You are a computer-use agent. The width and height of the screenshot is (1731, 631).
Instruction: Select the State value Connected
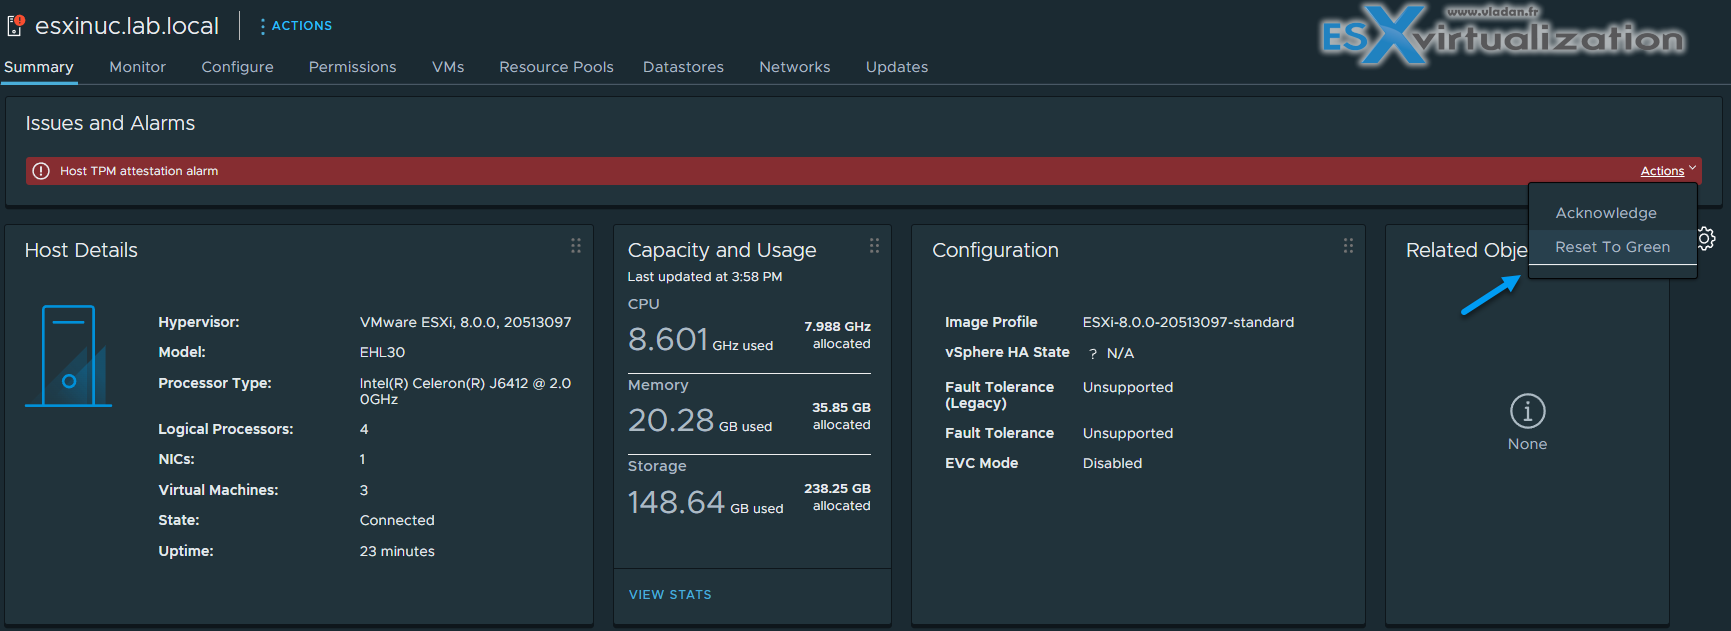(x=397, y=521)
